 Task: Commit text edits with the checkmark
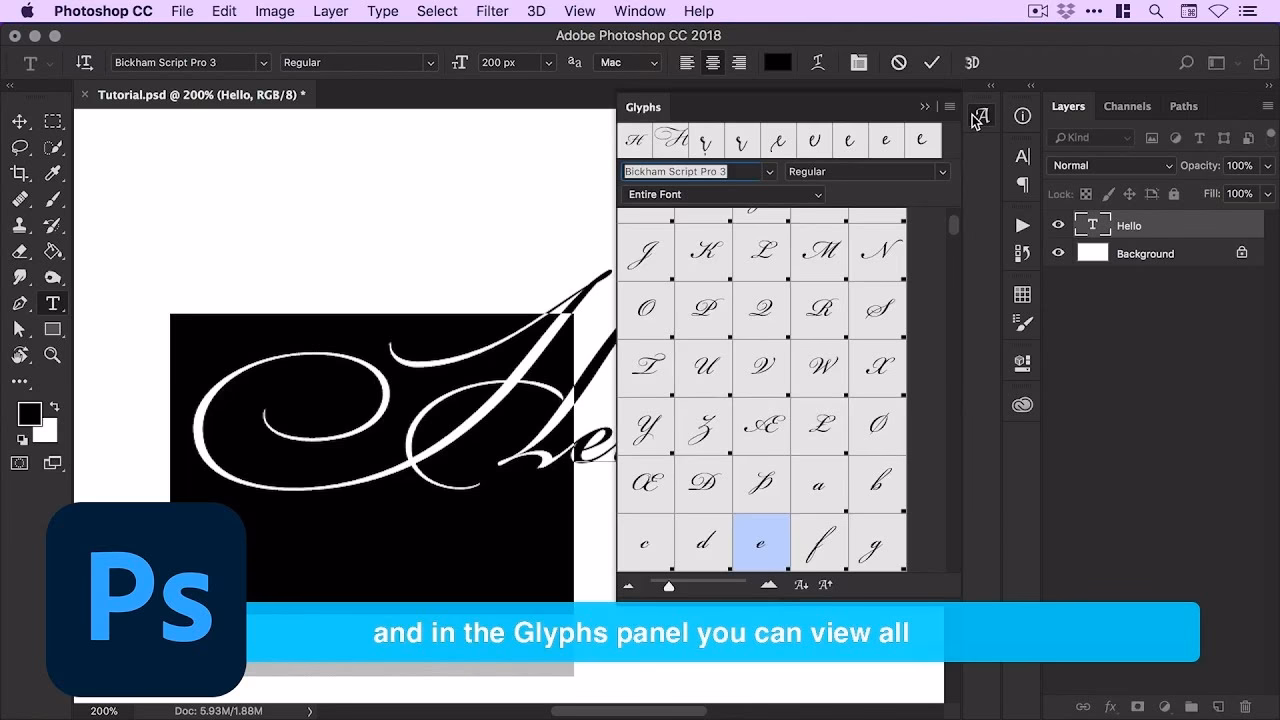coord(931,62)
